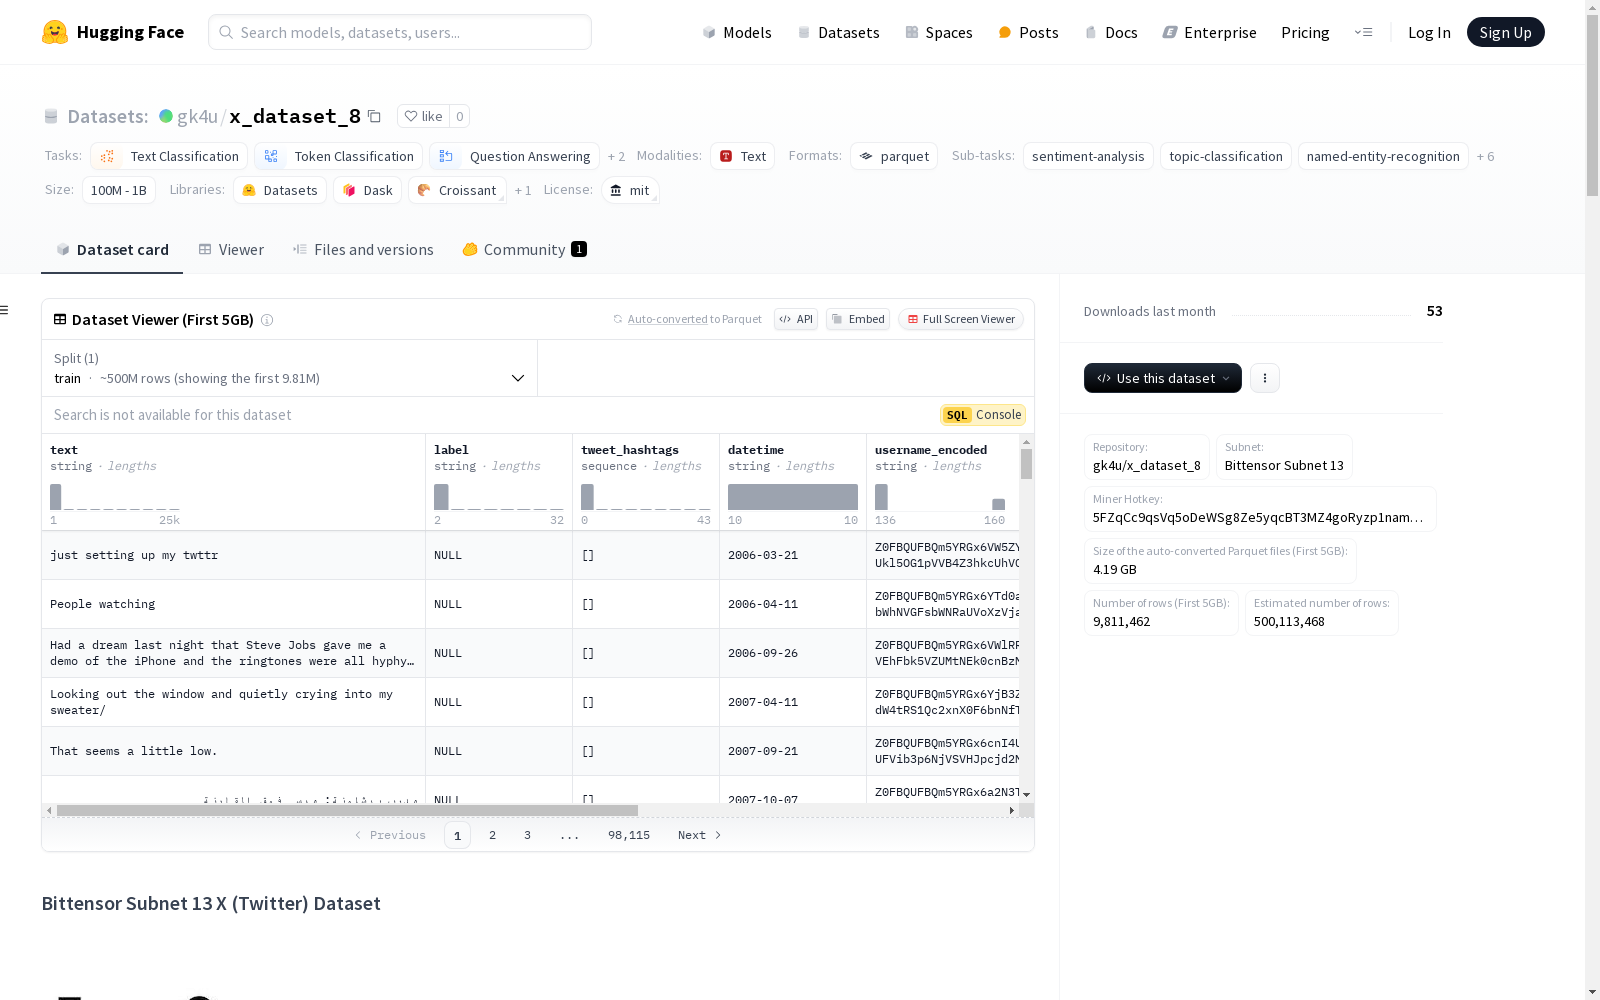Viewport: 1600px width, 1000px height.
Task: Click the Datasets section icon beside title
Action: 51,117
